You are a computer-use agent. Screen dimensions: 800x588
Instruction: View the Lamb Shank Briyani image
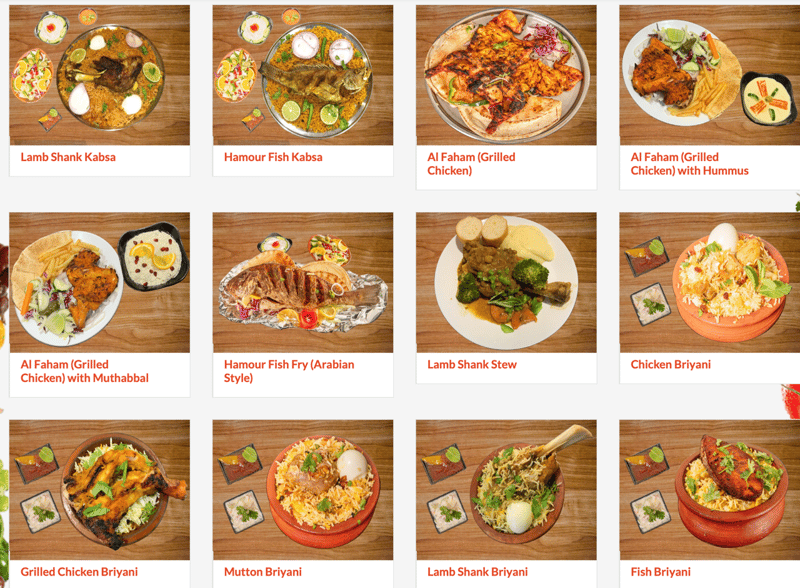tap(506, 490)
